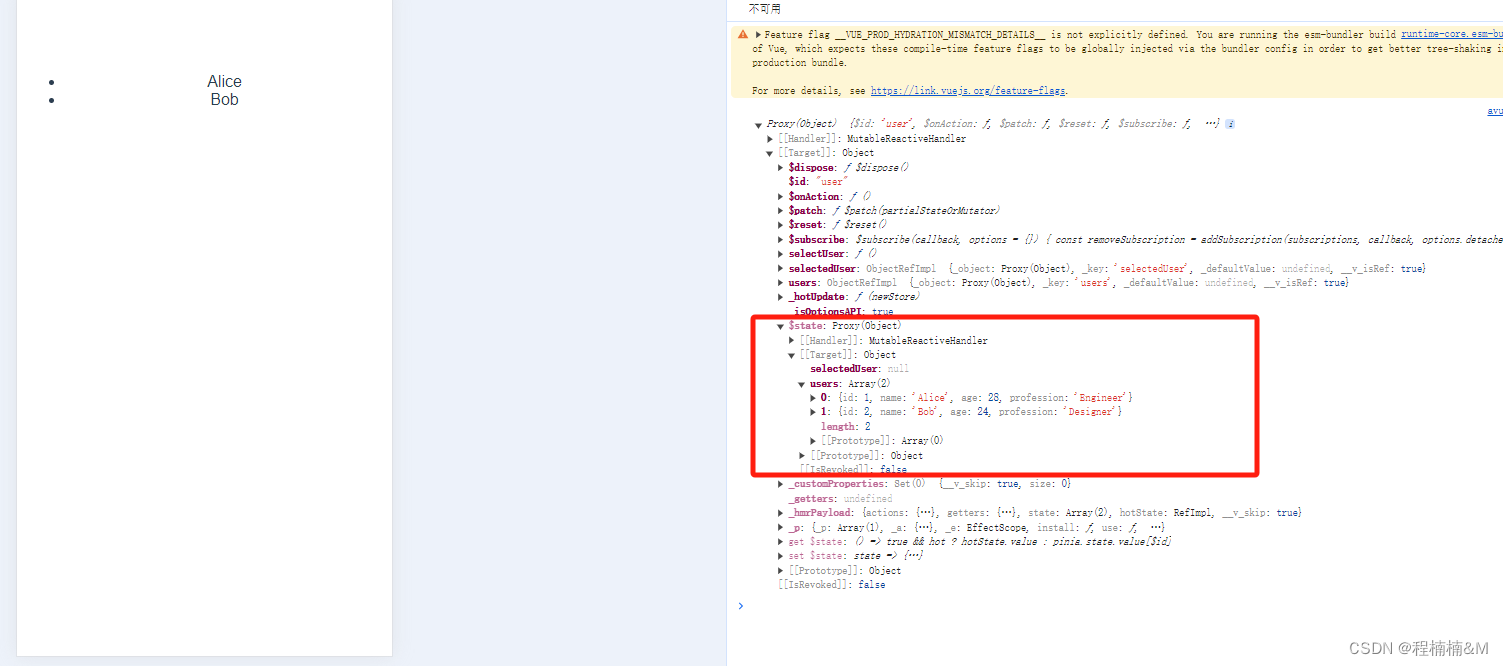Click the _getters: undefined property
This screenshot has height=666, width=1503.
[840, 499]
